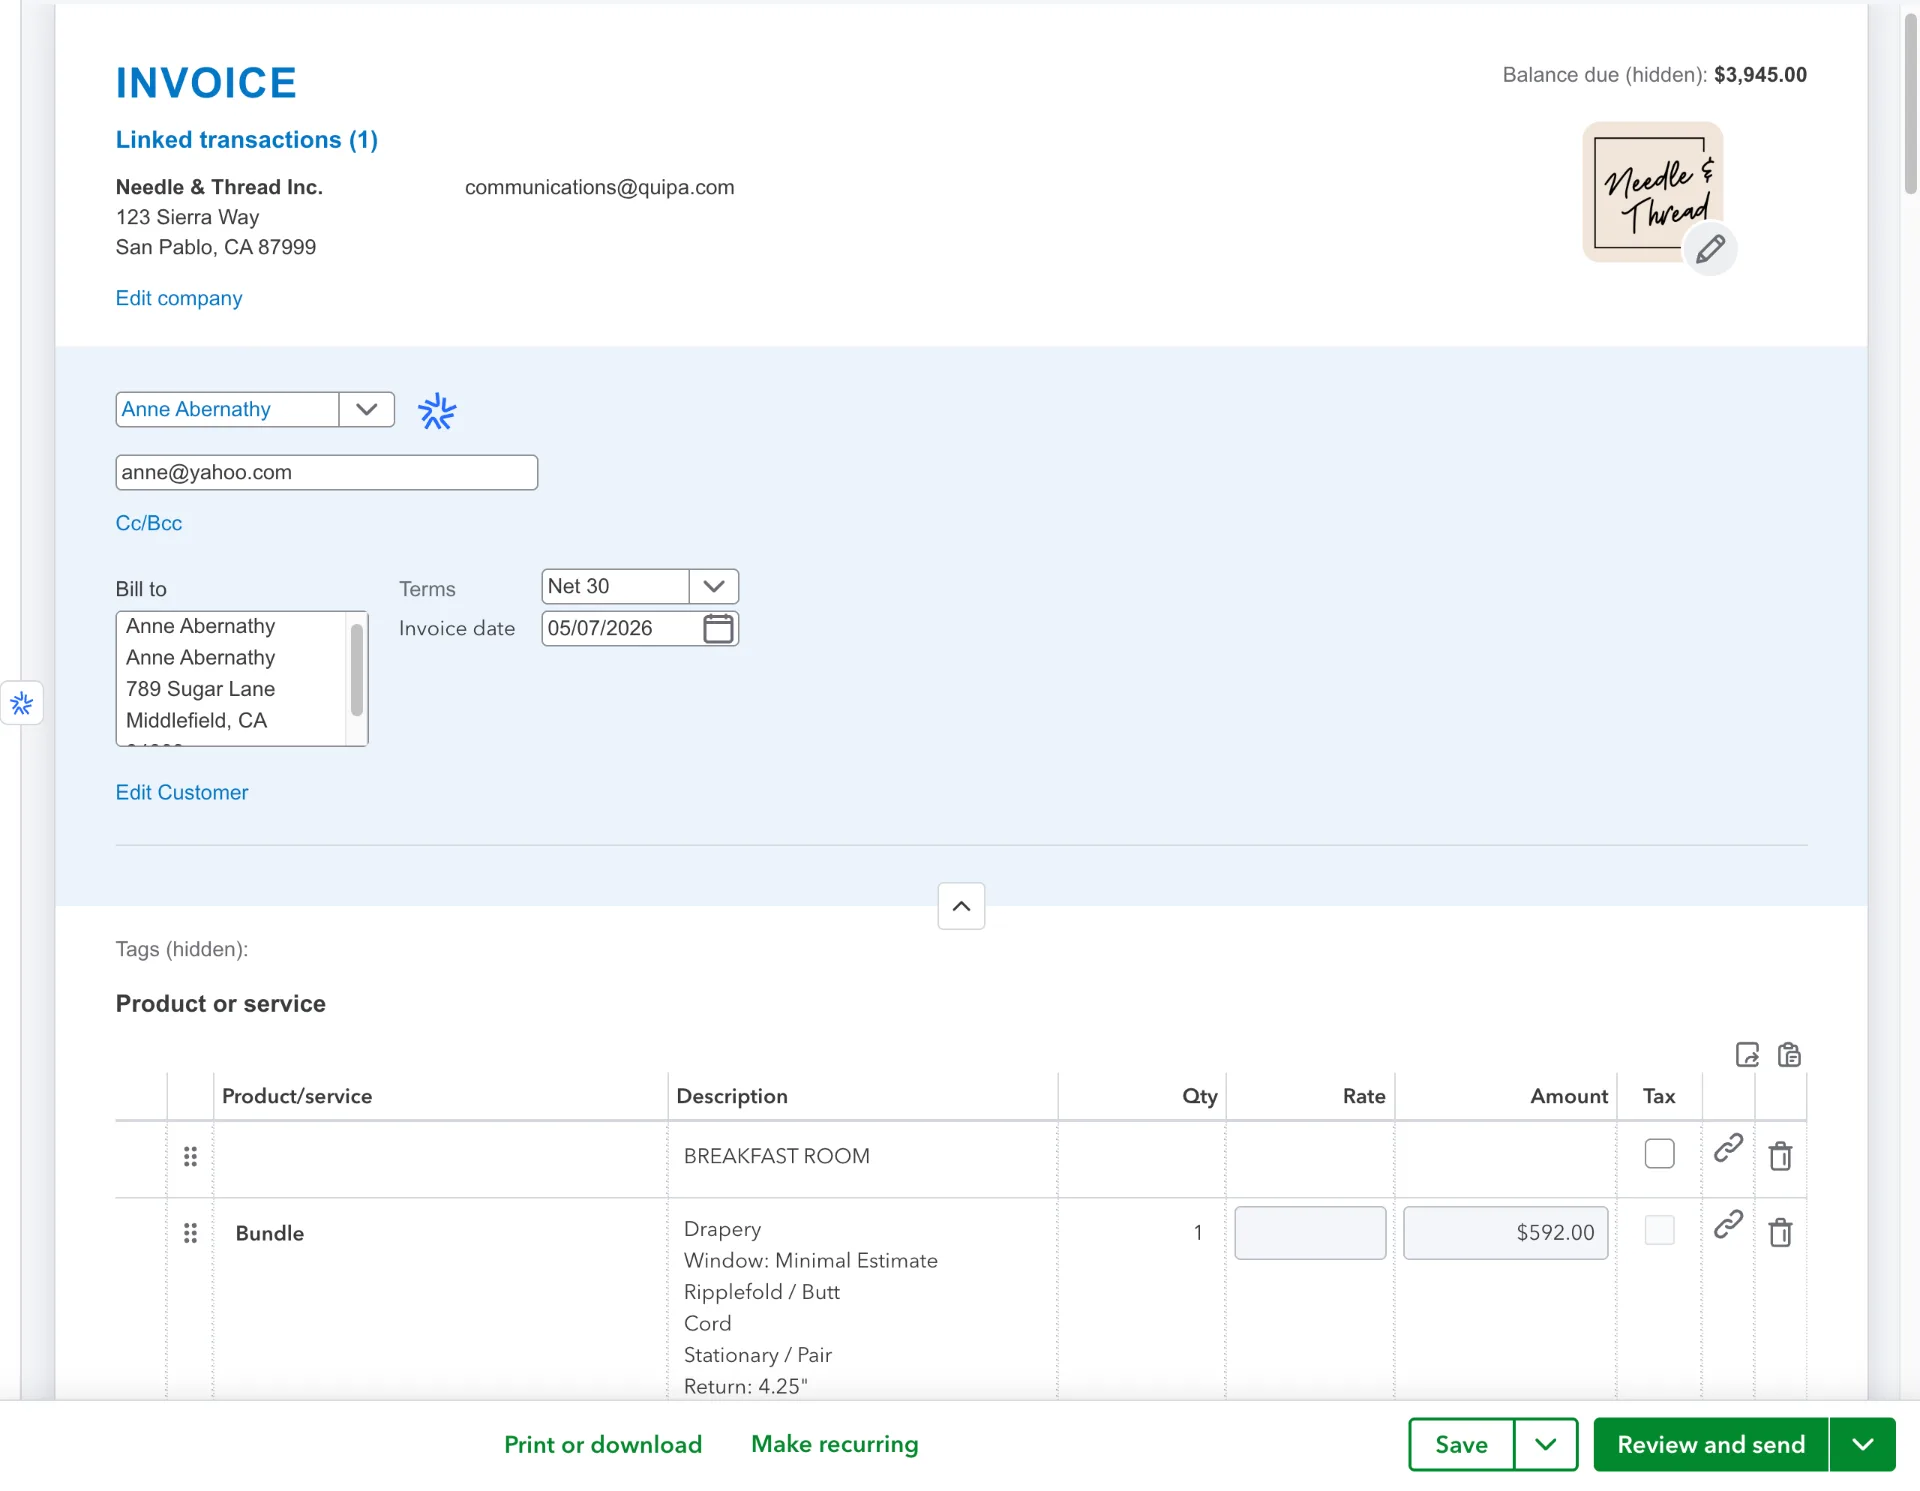Viewport: 1920px width, 1491px height.
Task: Click the pencil icon to edit the logo
Action: (1710, 249)
